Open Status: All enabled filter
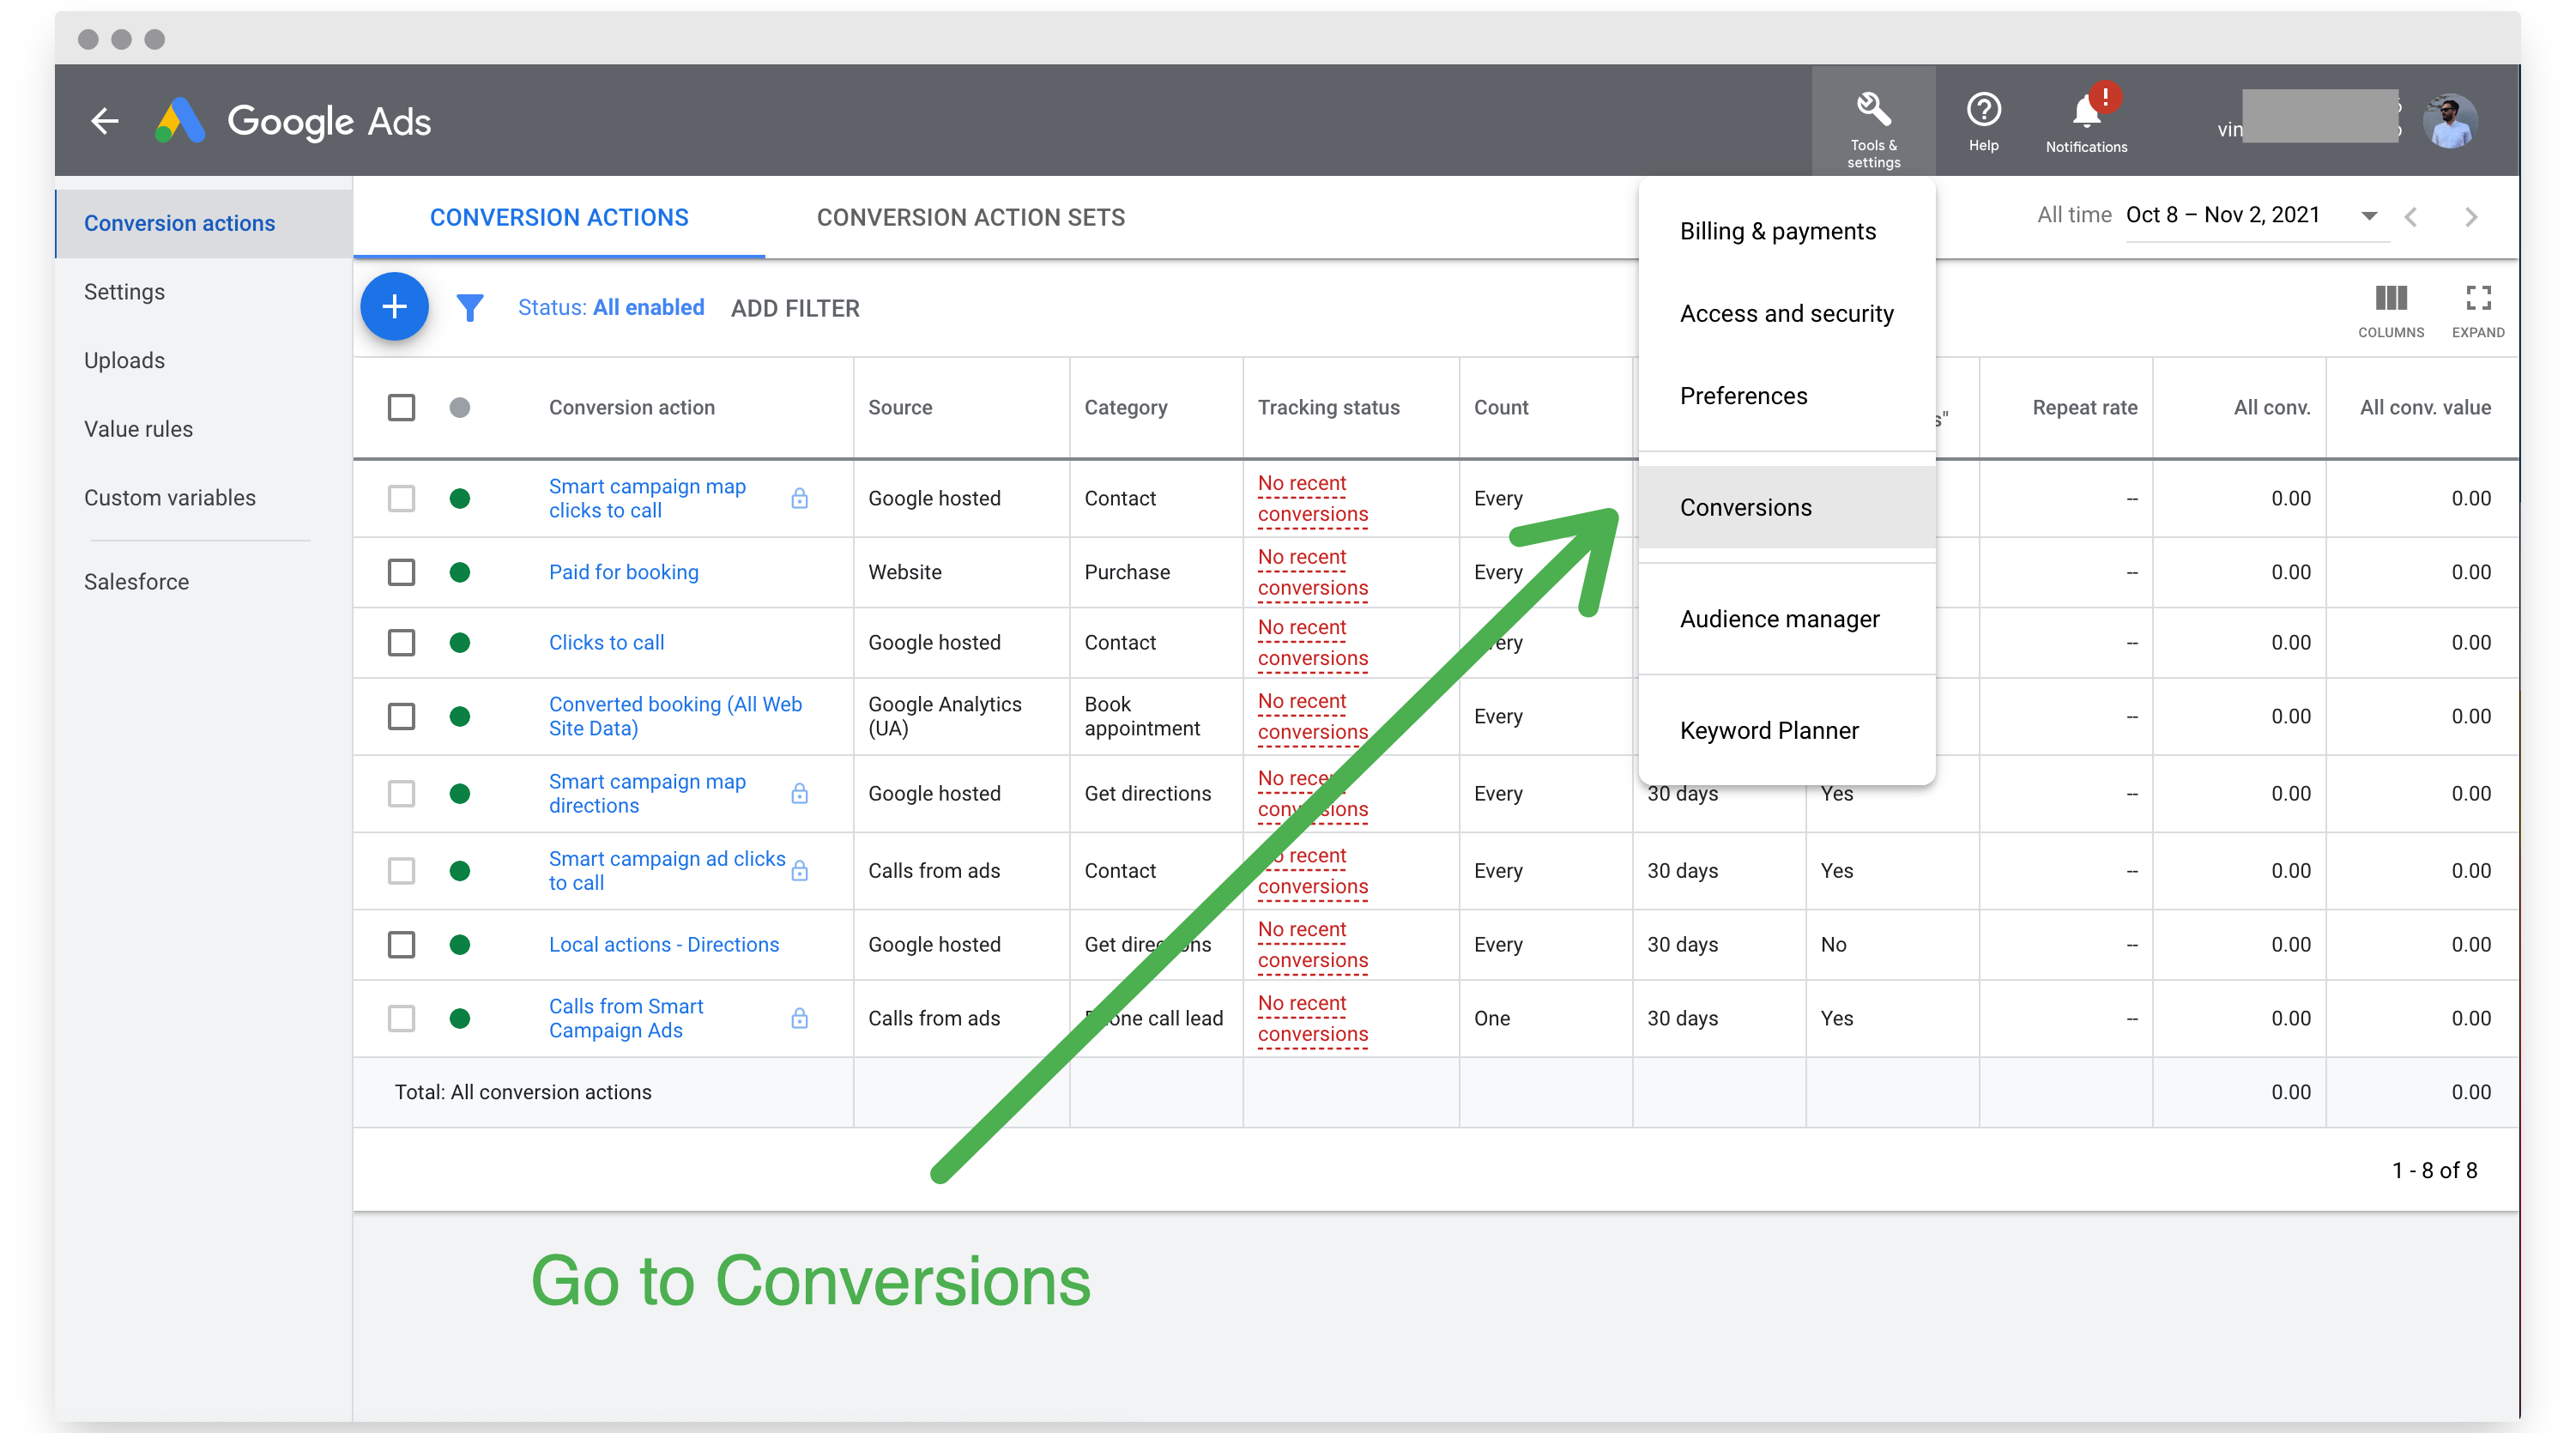This screenshot has height=1433, width=2576. 611,307
